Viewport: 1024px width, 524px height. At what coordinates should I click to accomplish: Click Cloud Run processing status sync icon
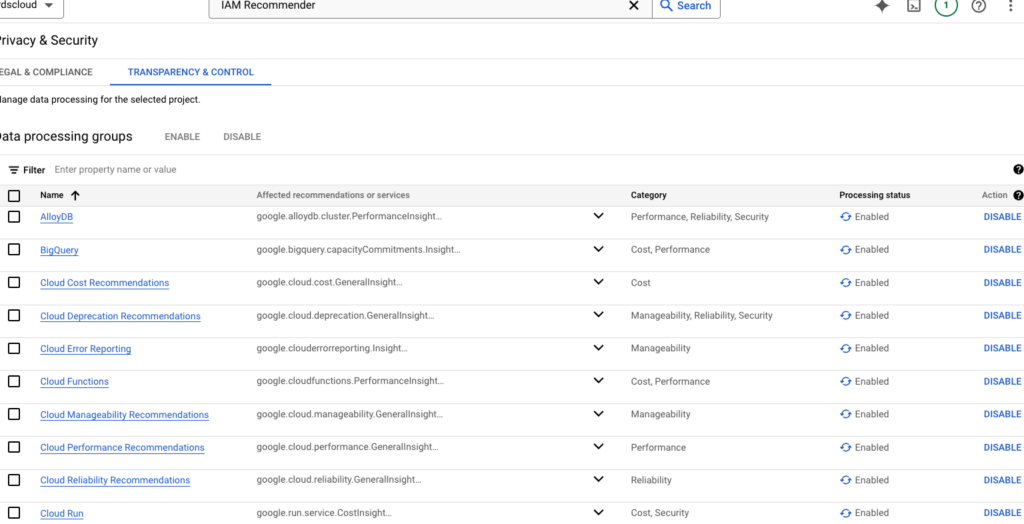click(x=846, y=513)
